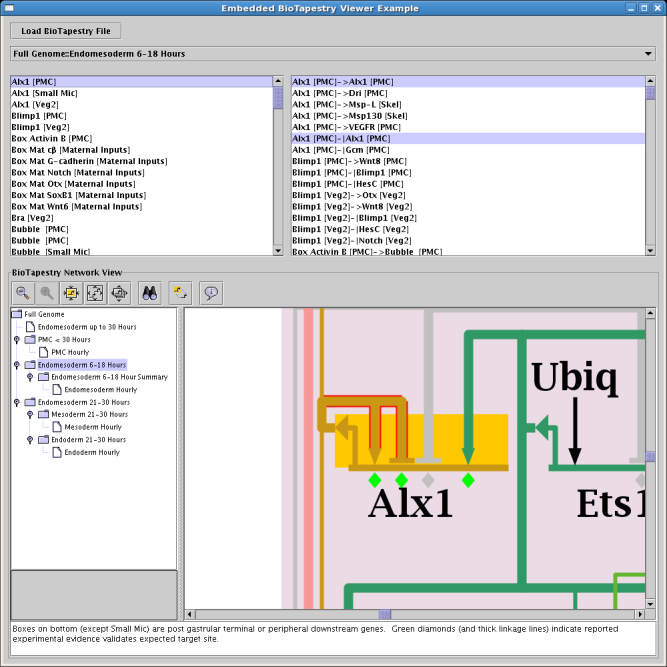
Task: Open search with the binoculars icon
Action: pos(150,292)
